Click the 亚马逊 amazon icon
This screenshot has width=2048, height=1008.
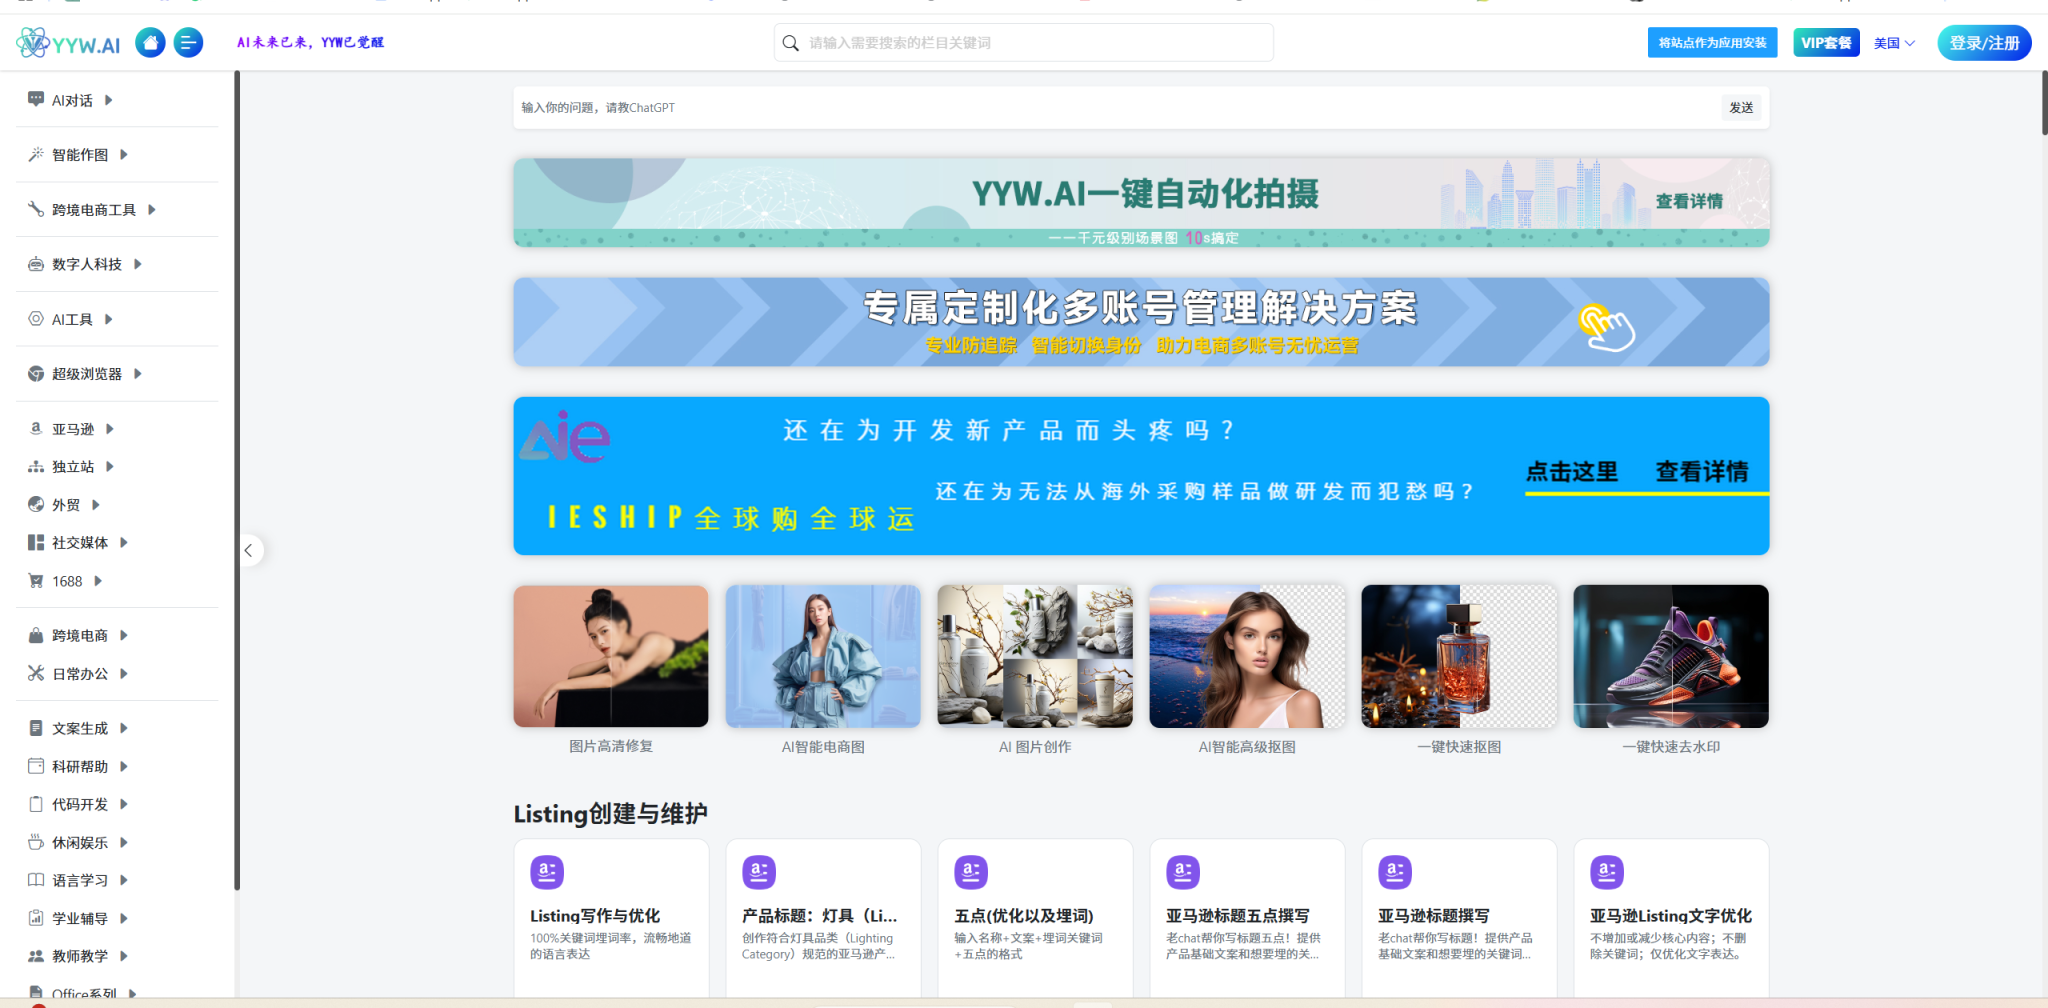pyautogui.click(x=36, y=428)
